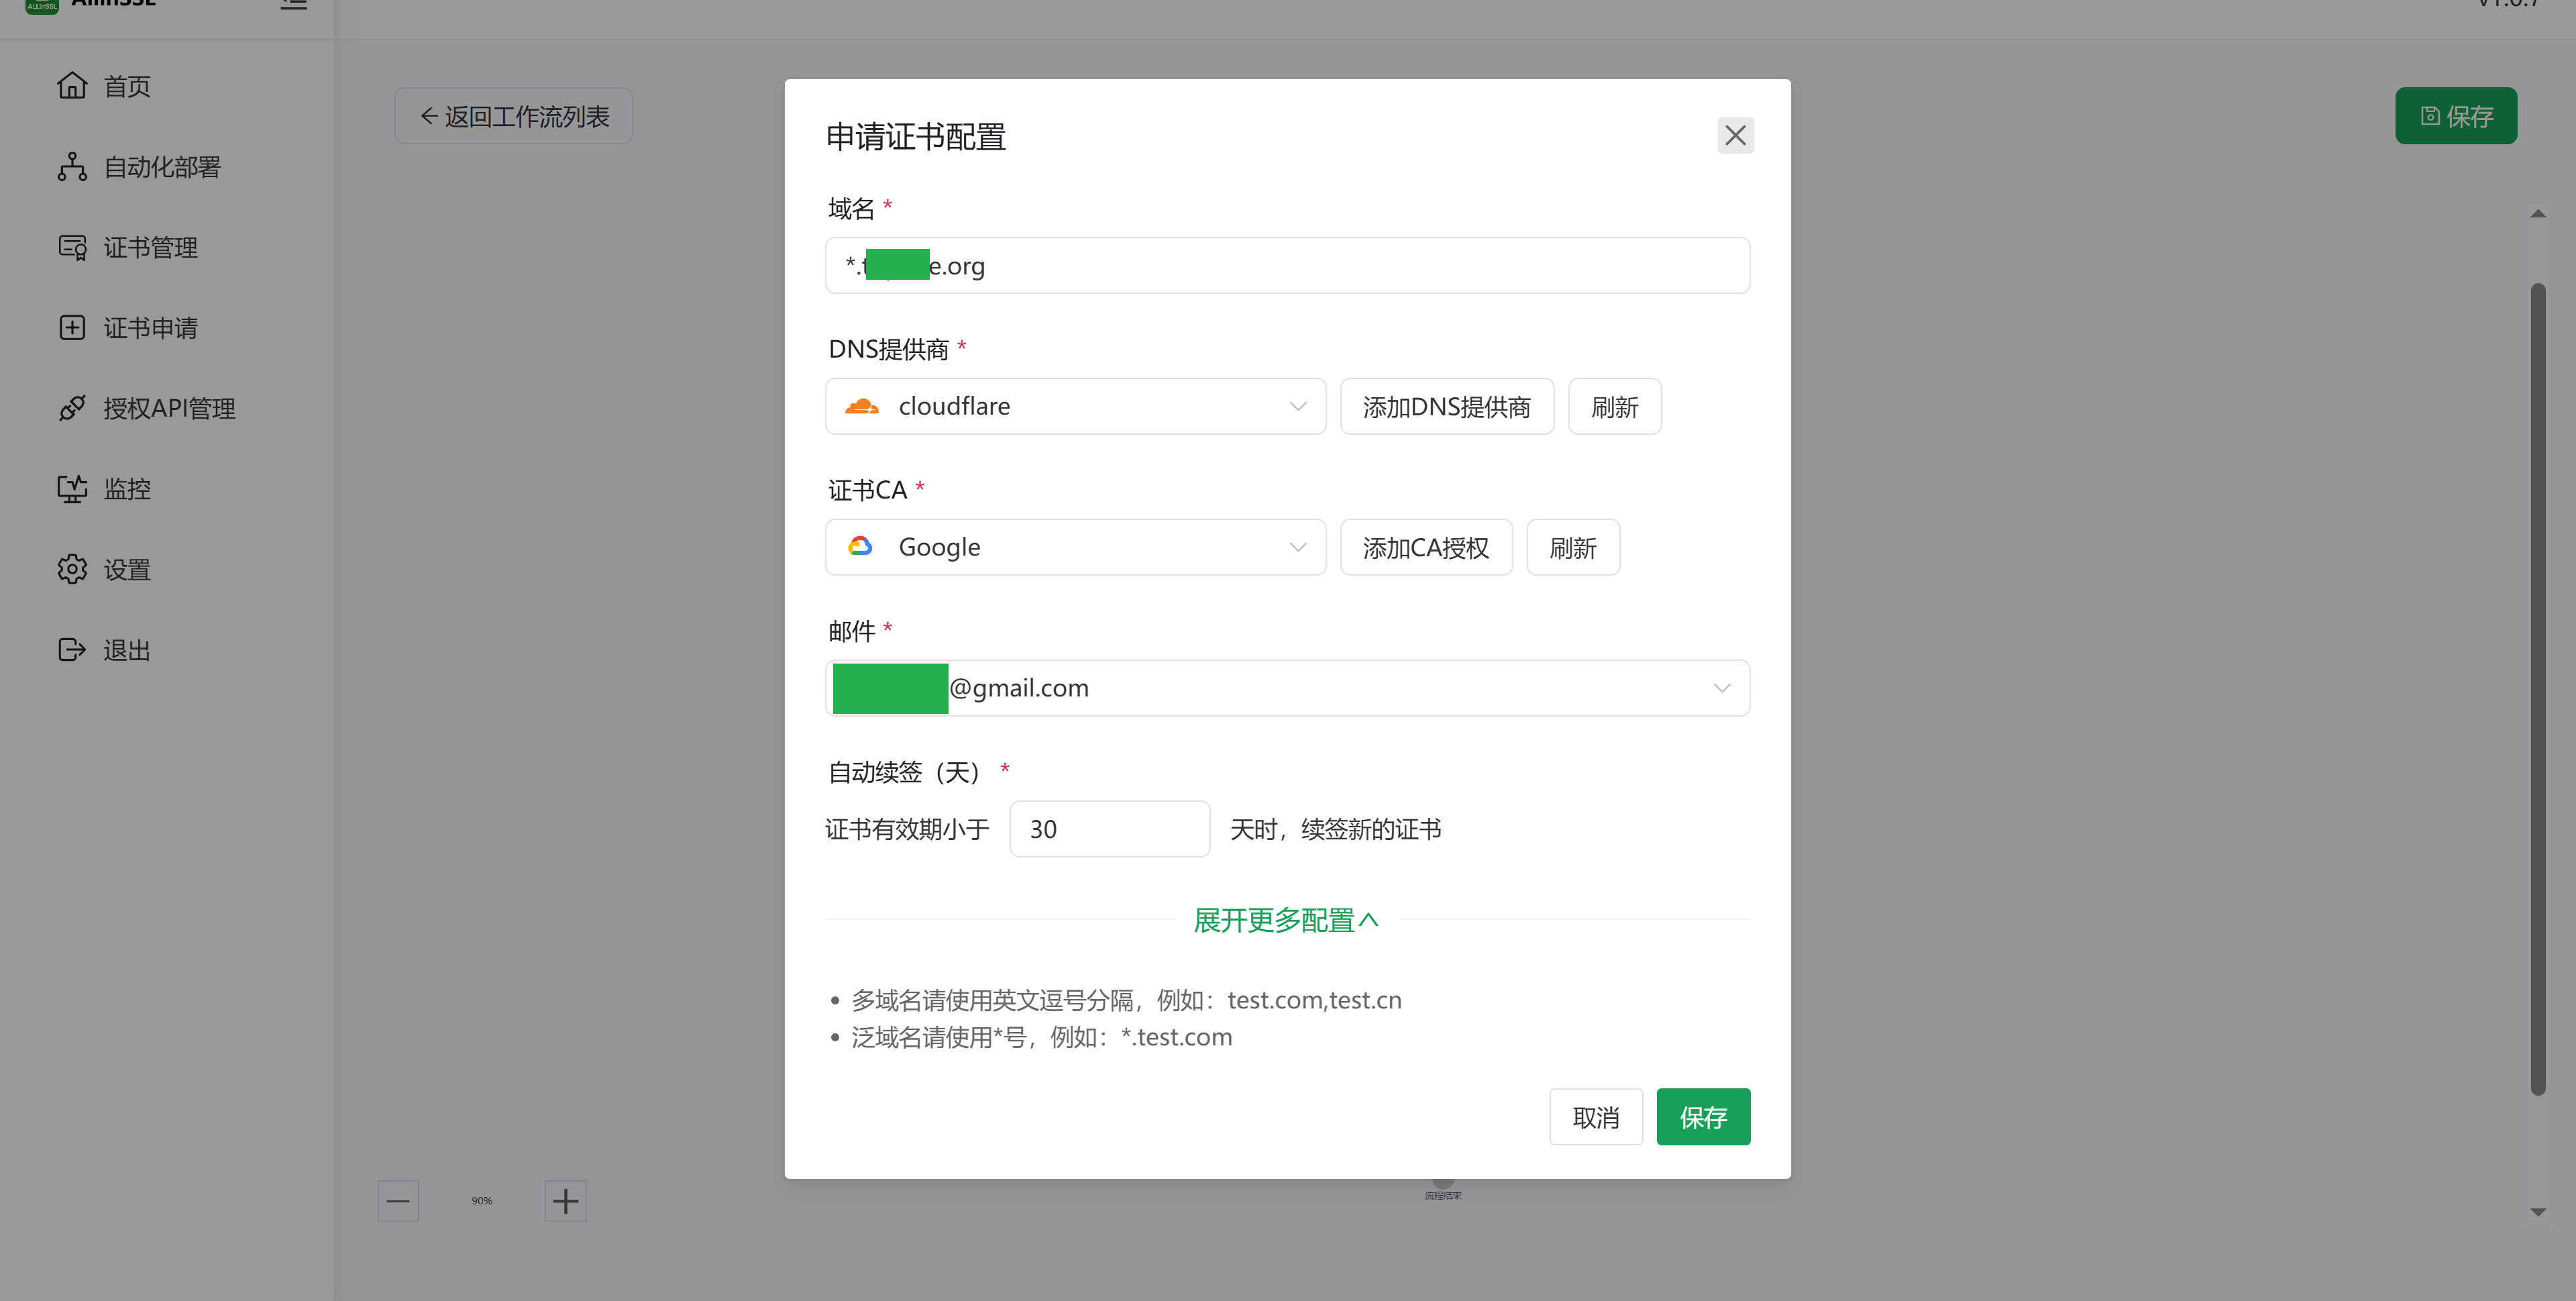Open the 证书CA Google dropdown
The image size is (2576, 1301).
point(1076,547)
